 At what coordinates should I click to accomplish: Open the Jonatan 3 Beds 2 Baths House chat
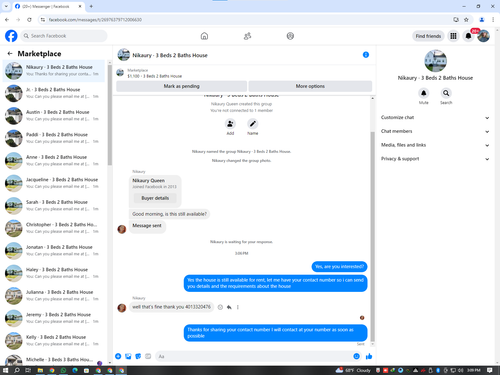coord(54,250)
